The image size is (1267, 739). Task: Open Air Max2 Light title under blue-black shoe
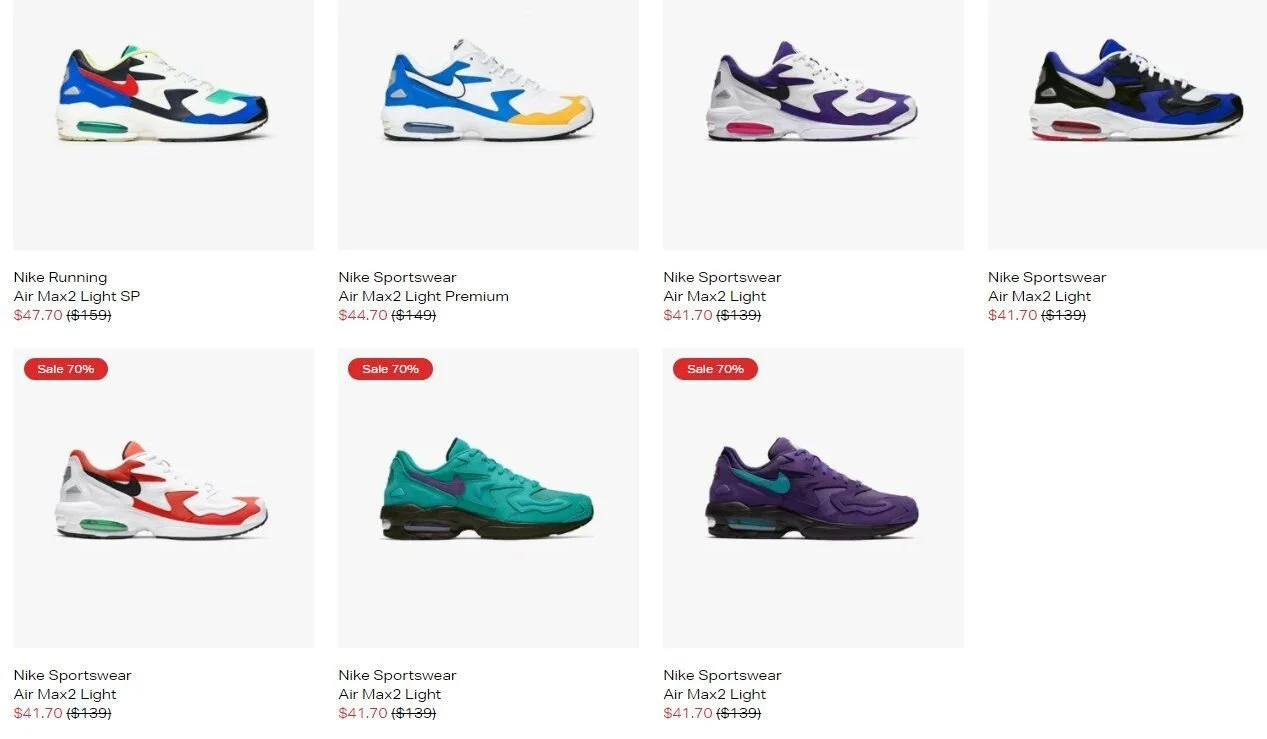point(1040,296)
